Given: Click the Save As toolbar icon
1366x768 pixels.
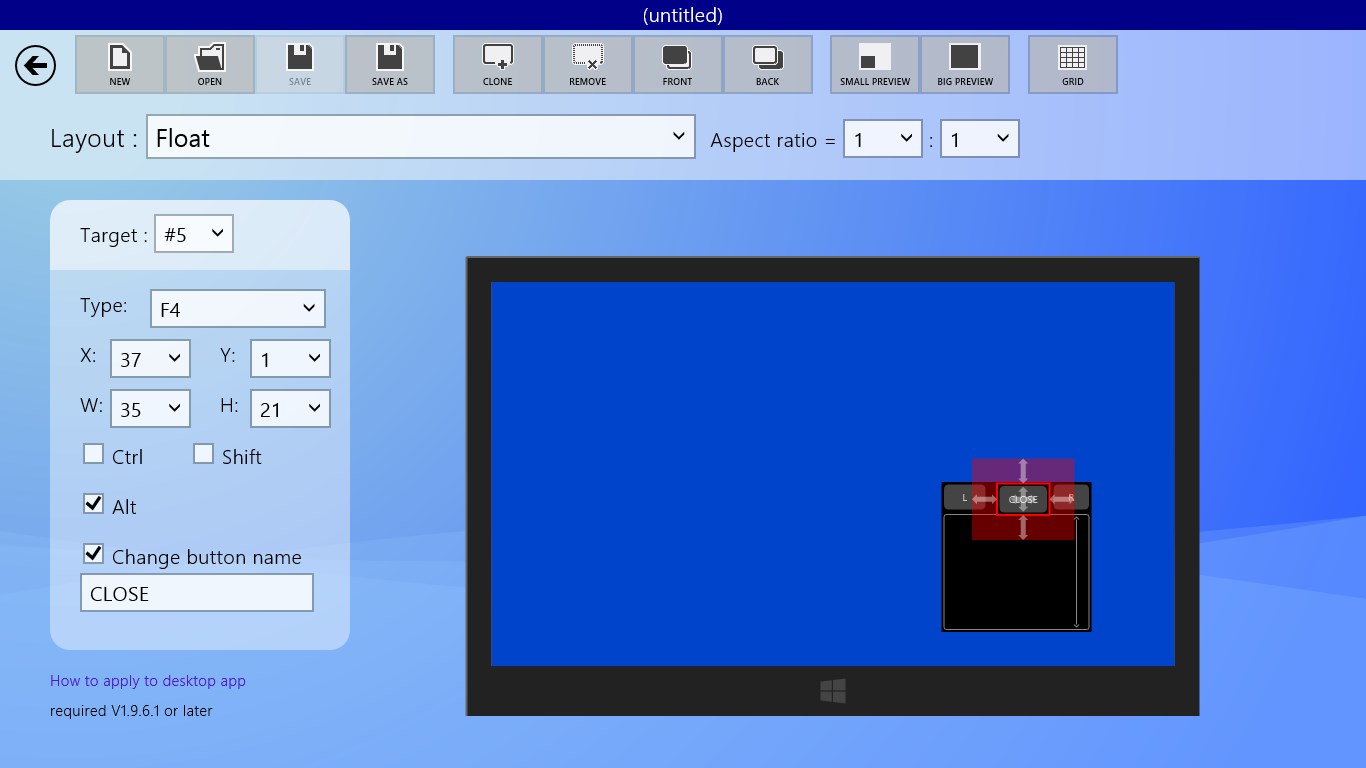Looking at the screenshot, I should 390,65.
